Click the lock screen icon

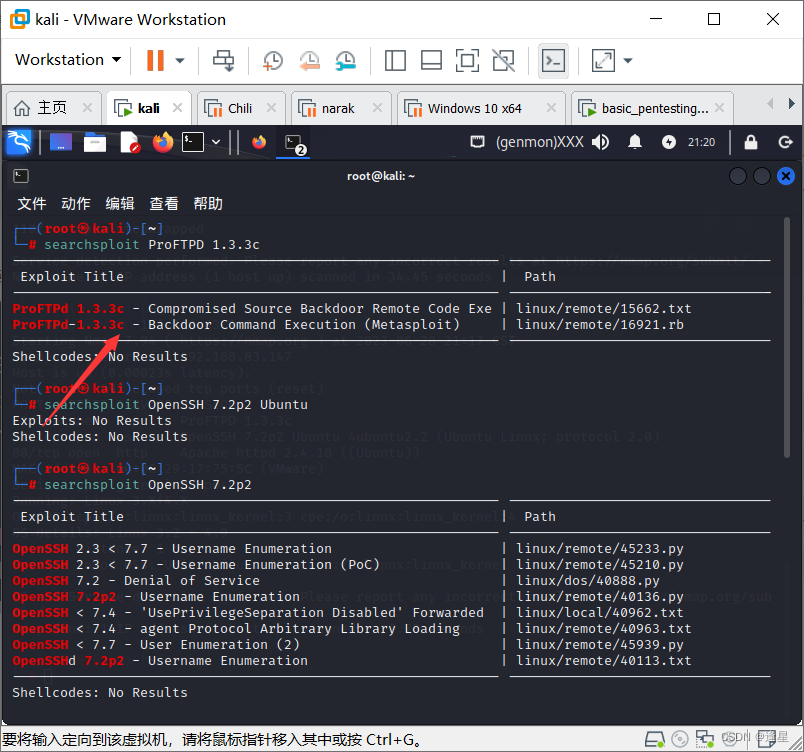coord(751,142)
